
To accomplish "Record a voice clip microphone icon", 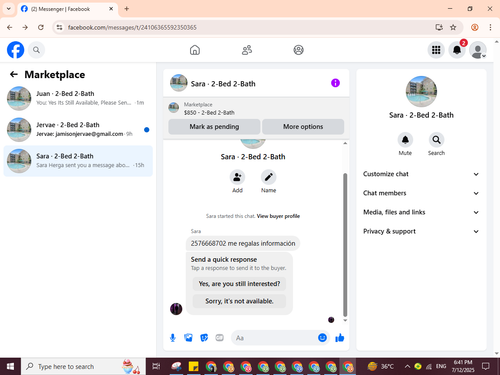I will point(173,338).
